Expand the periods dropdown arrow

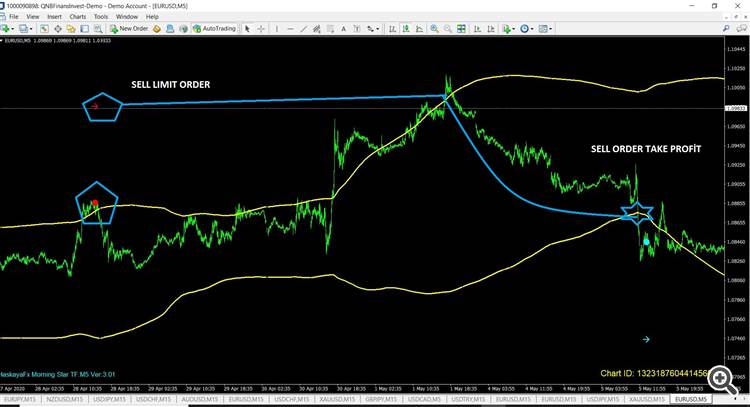tap(532, 29)
